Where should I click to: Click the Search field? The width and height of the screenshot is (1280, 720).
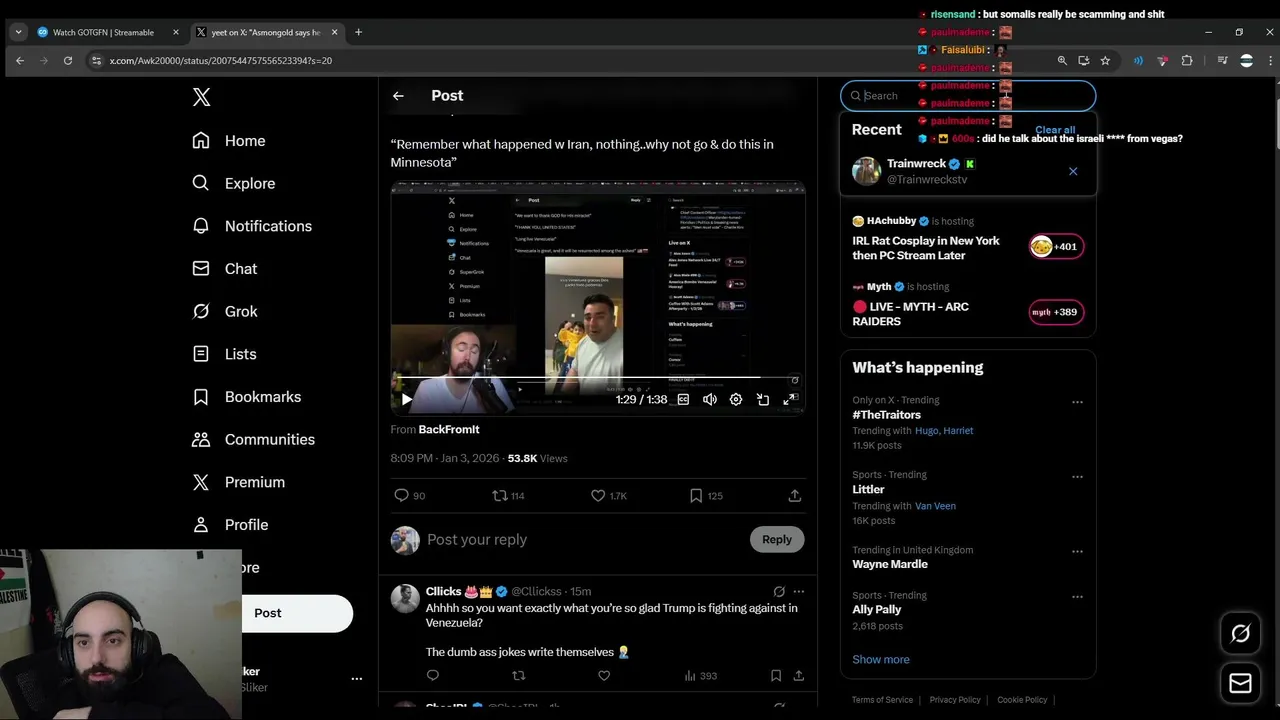[968, 96]
